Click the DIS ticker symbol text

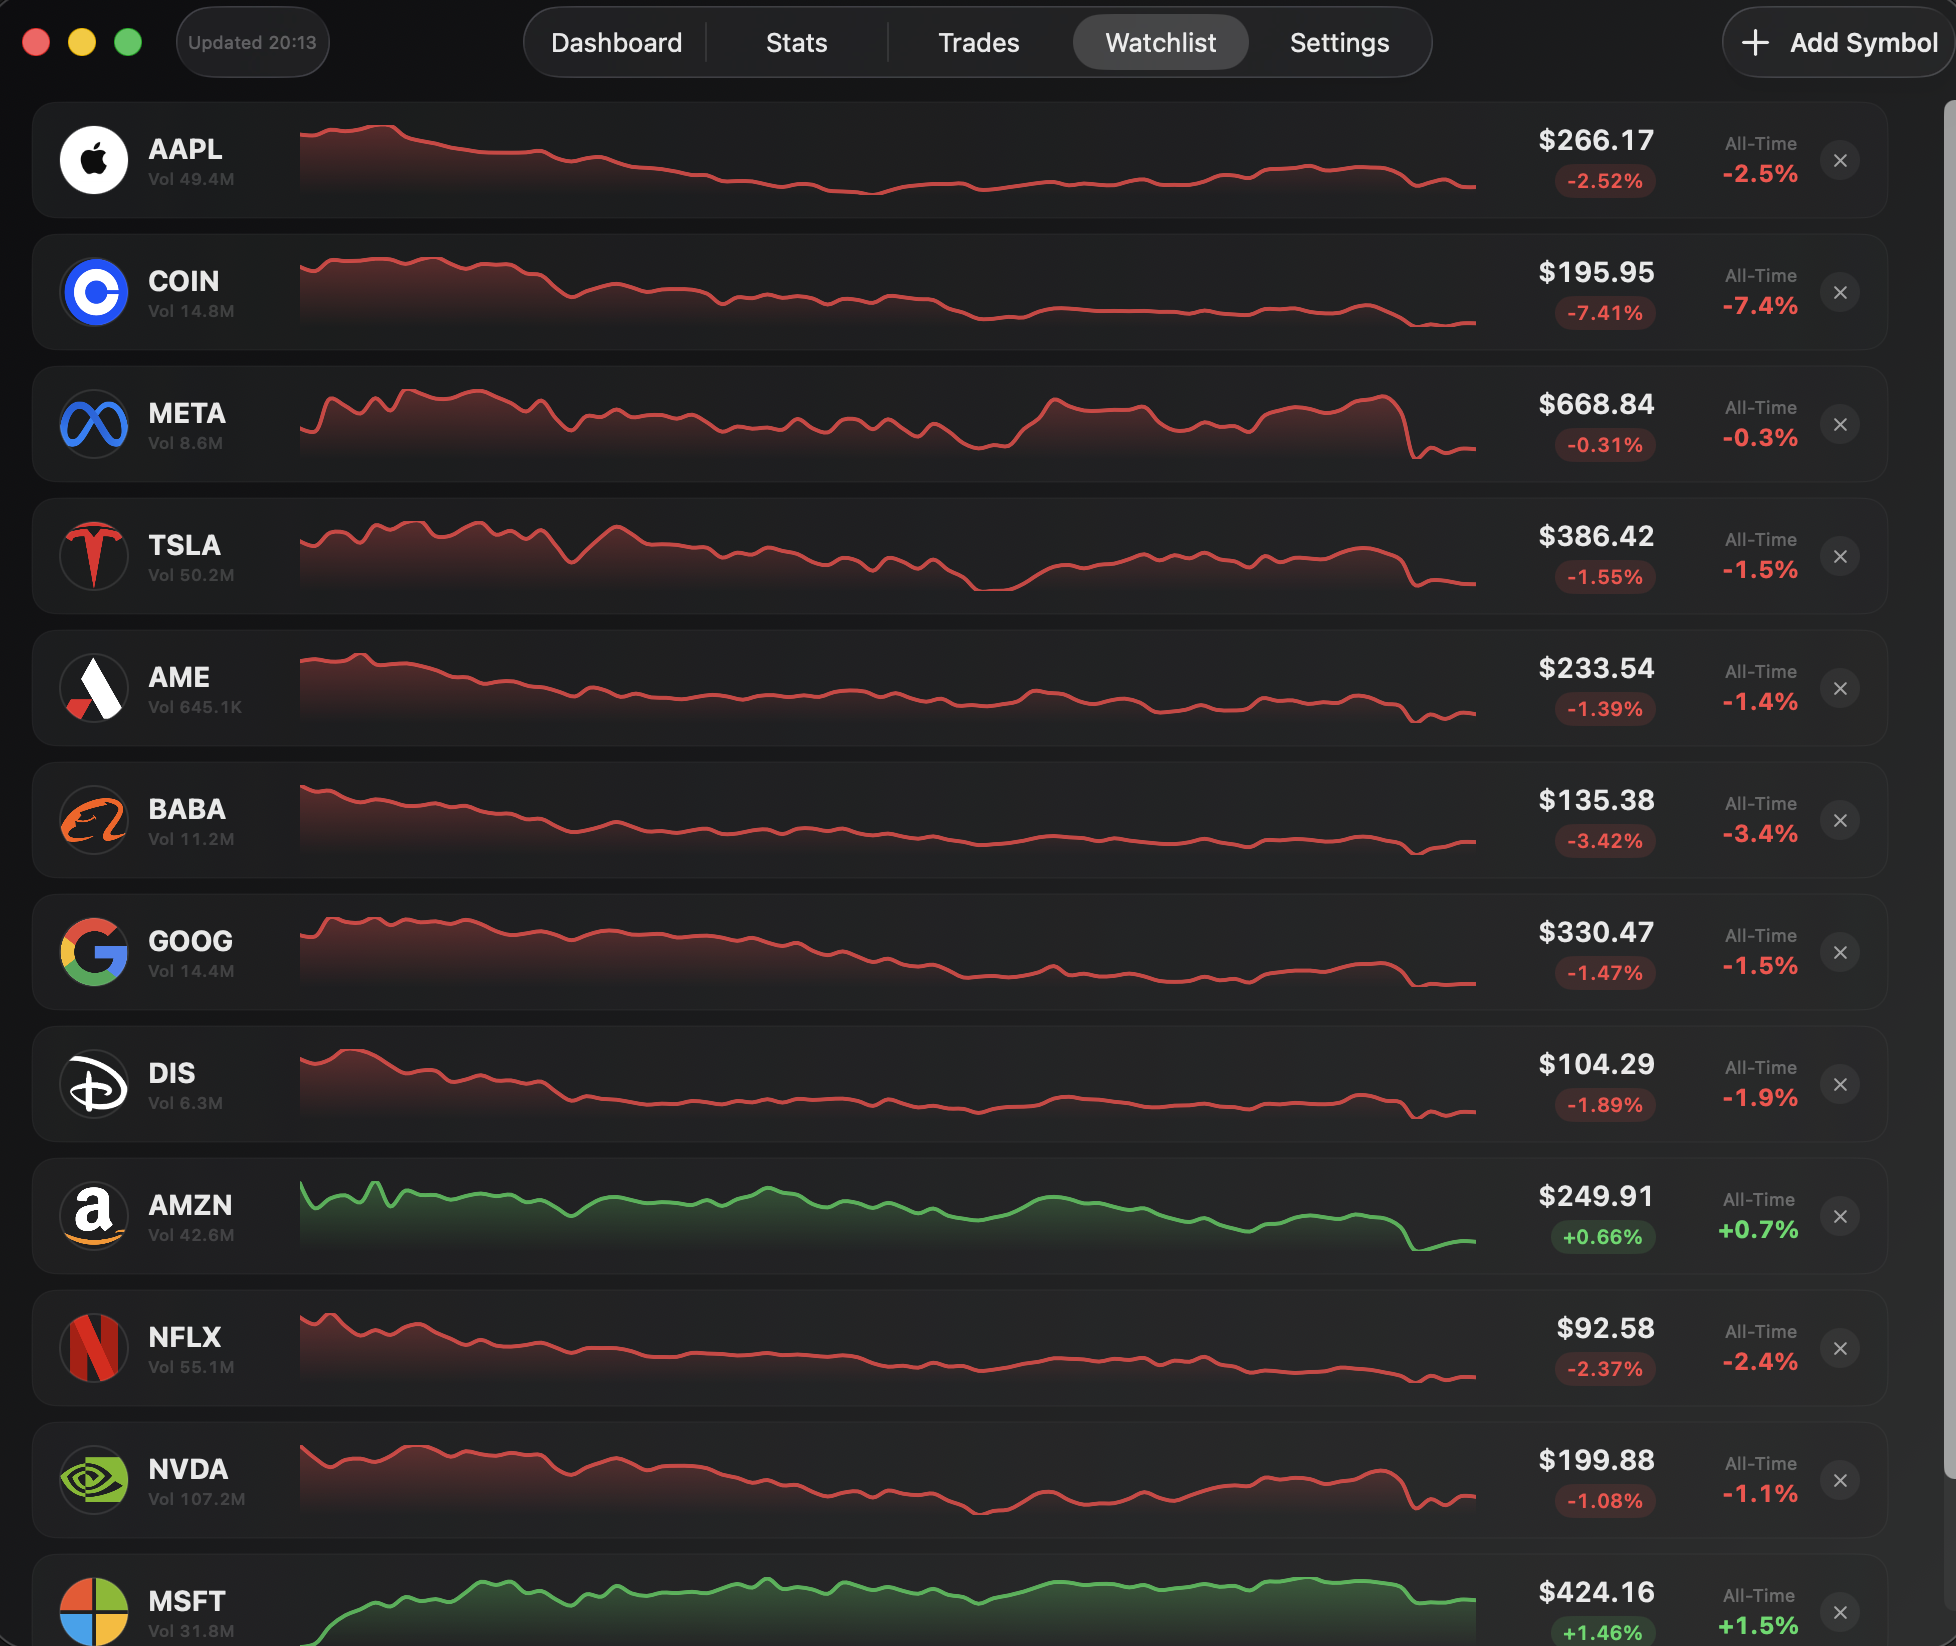(172, 1073)
